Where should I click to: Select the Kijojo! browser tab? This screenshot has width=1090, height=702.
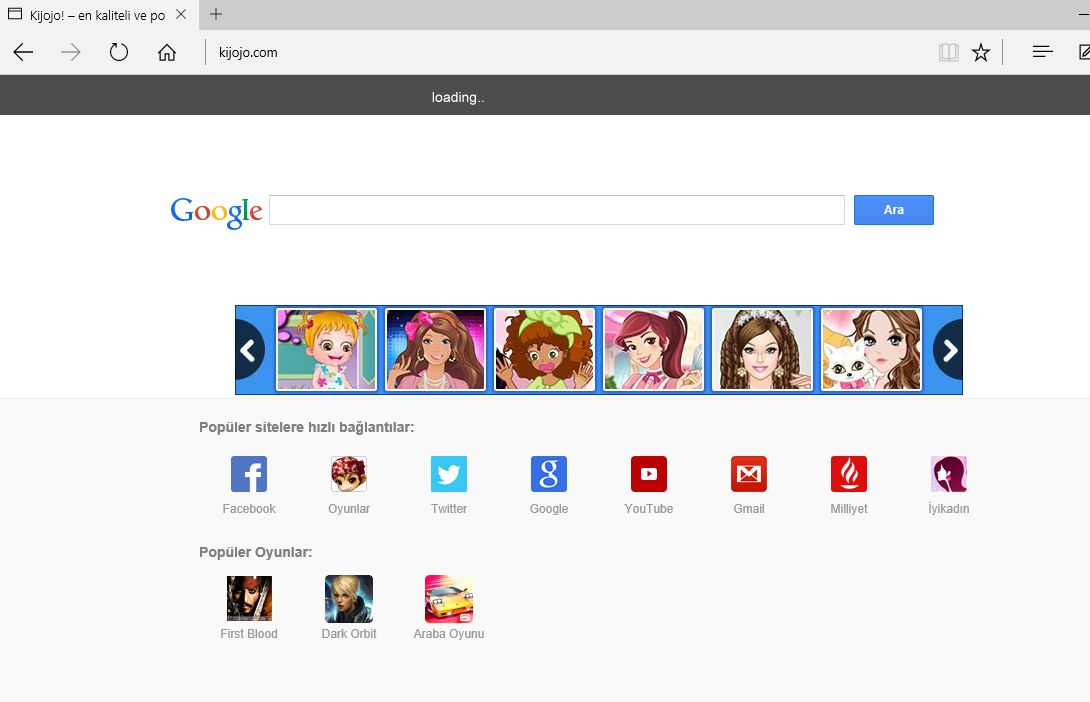tap(99, 15)
